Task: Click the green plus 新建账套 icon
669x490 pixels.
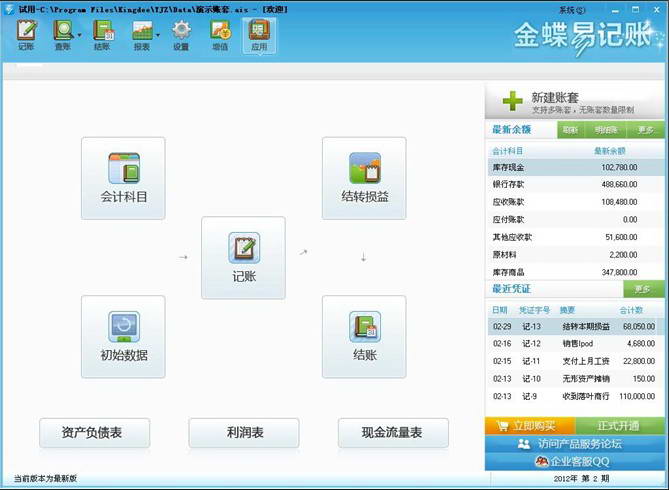Action: pos(512,101)
